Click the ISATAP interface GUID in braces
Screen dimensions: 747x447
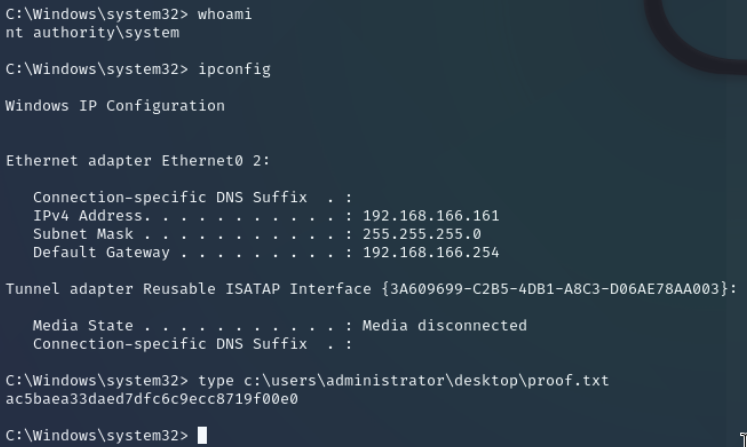(x=556, y=289)
